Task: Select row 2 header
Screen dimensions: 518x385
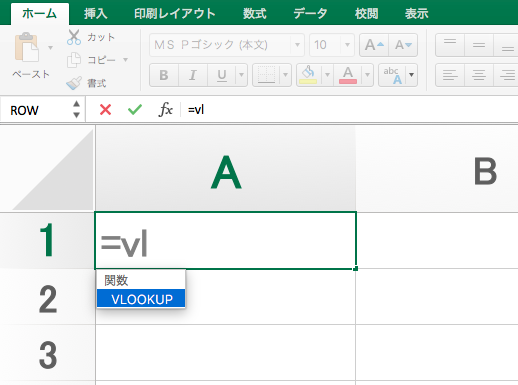Action: 47,297
